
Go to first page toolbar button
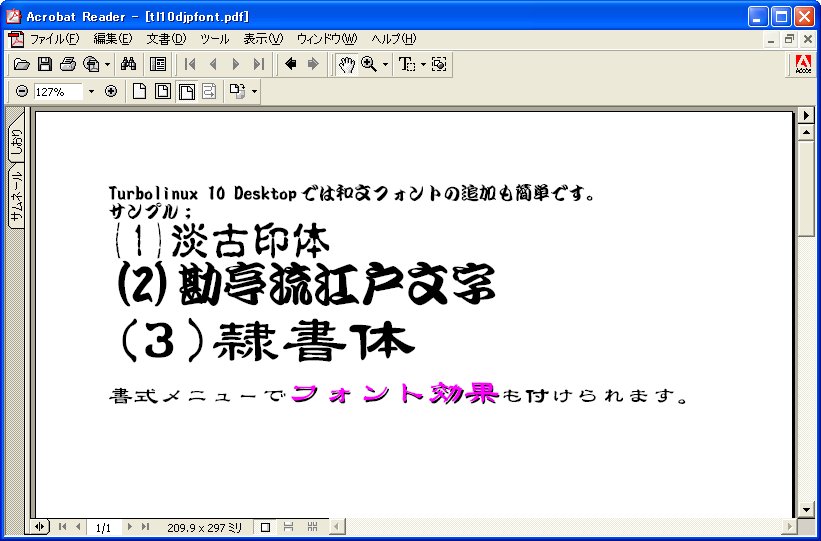click(190, 64)
